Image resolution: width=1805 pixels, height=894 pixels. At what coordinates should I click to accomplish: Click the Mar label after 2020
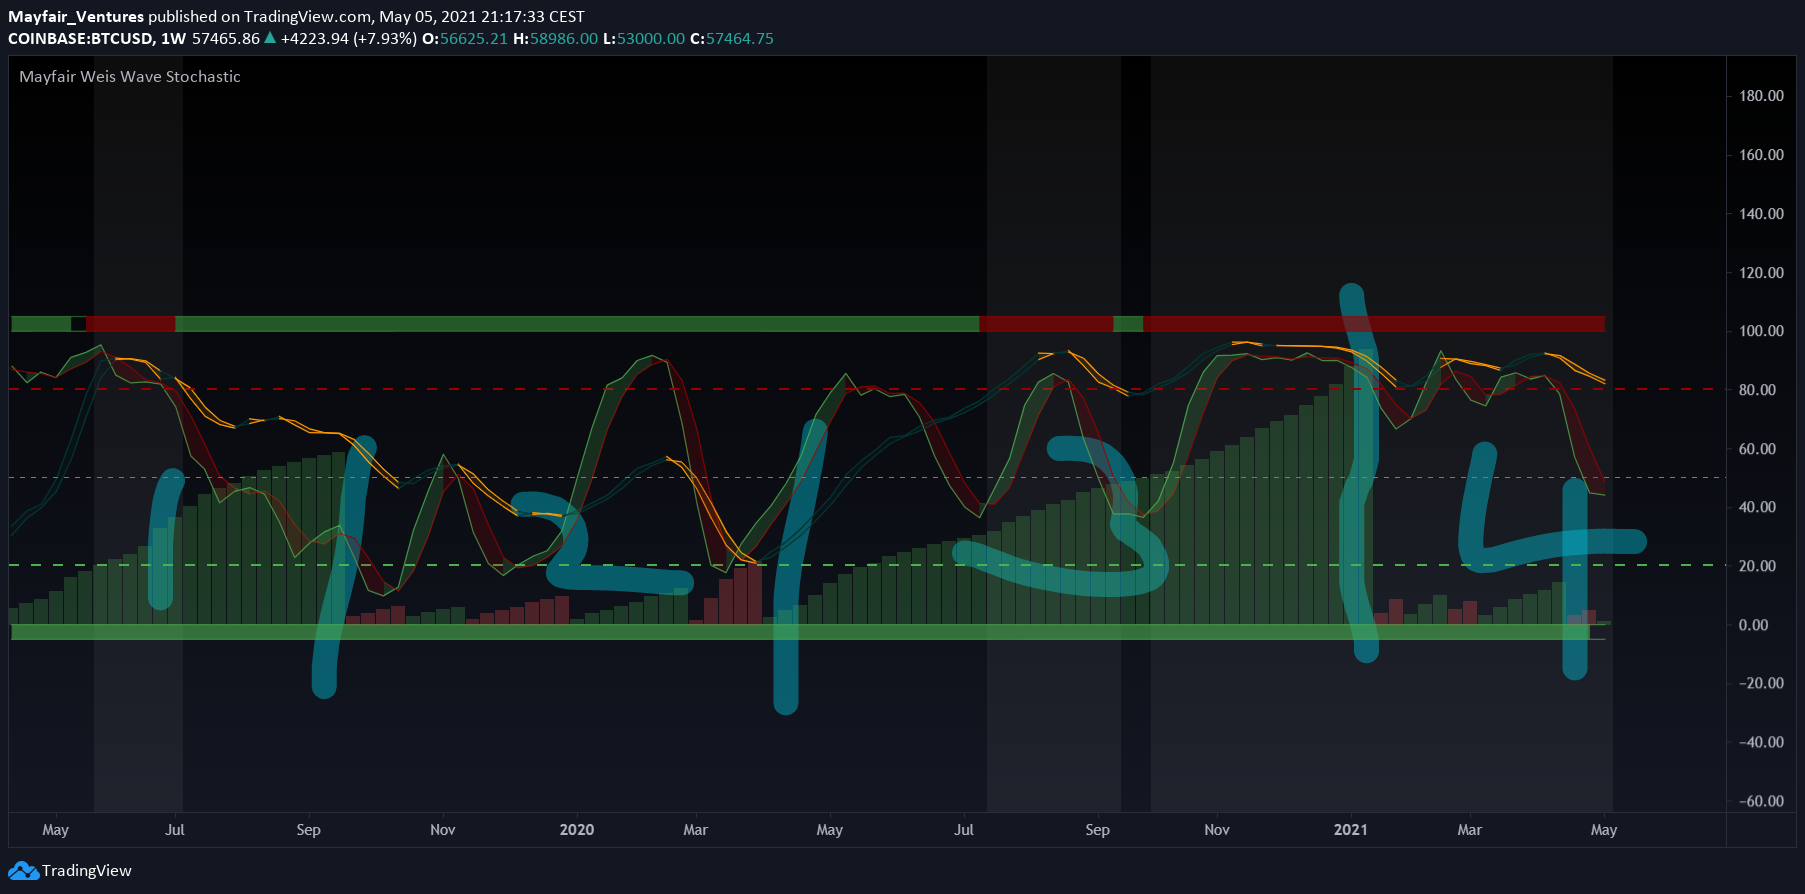point(696,830)
